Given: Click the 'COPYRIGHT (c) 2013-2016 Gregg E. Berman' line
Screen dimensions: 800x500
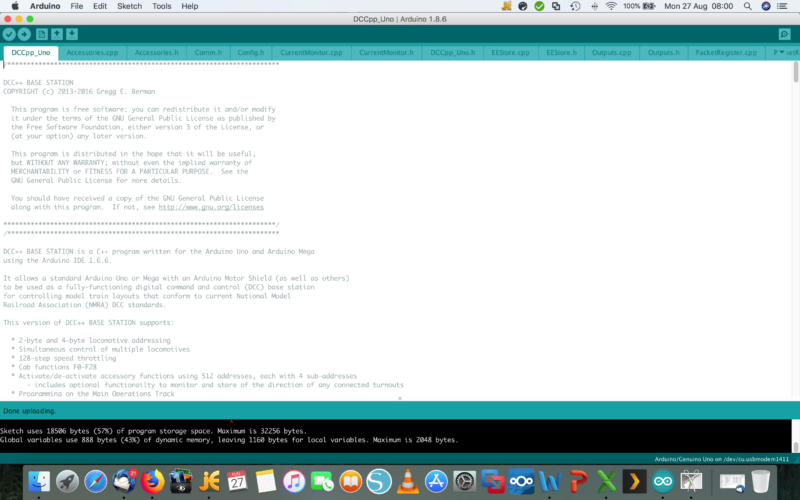Looking at the screenshot, I should pos(79,91).
